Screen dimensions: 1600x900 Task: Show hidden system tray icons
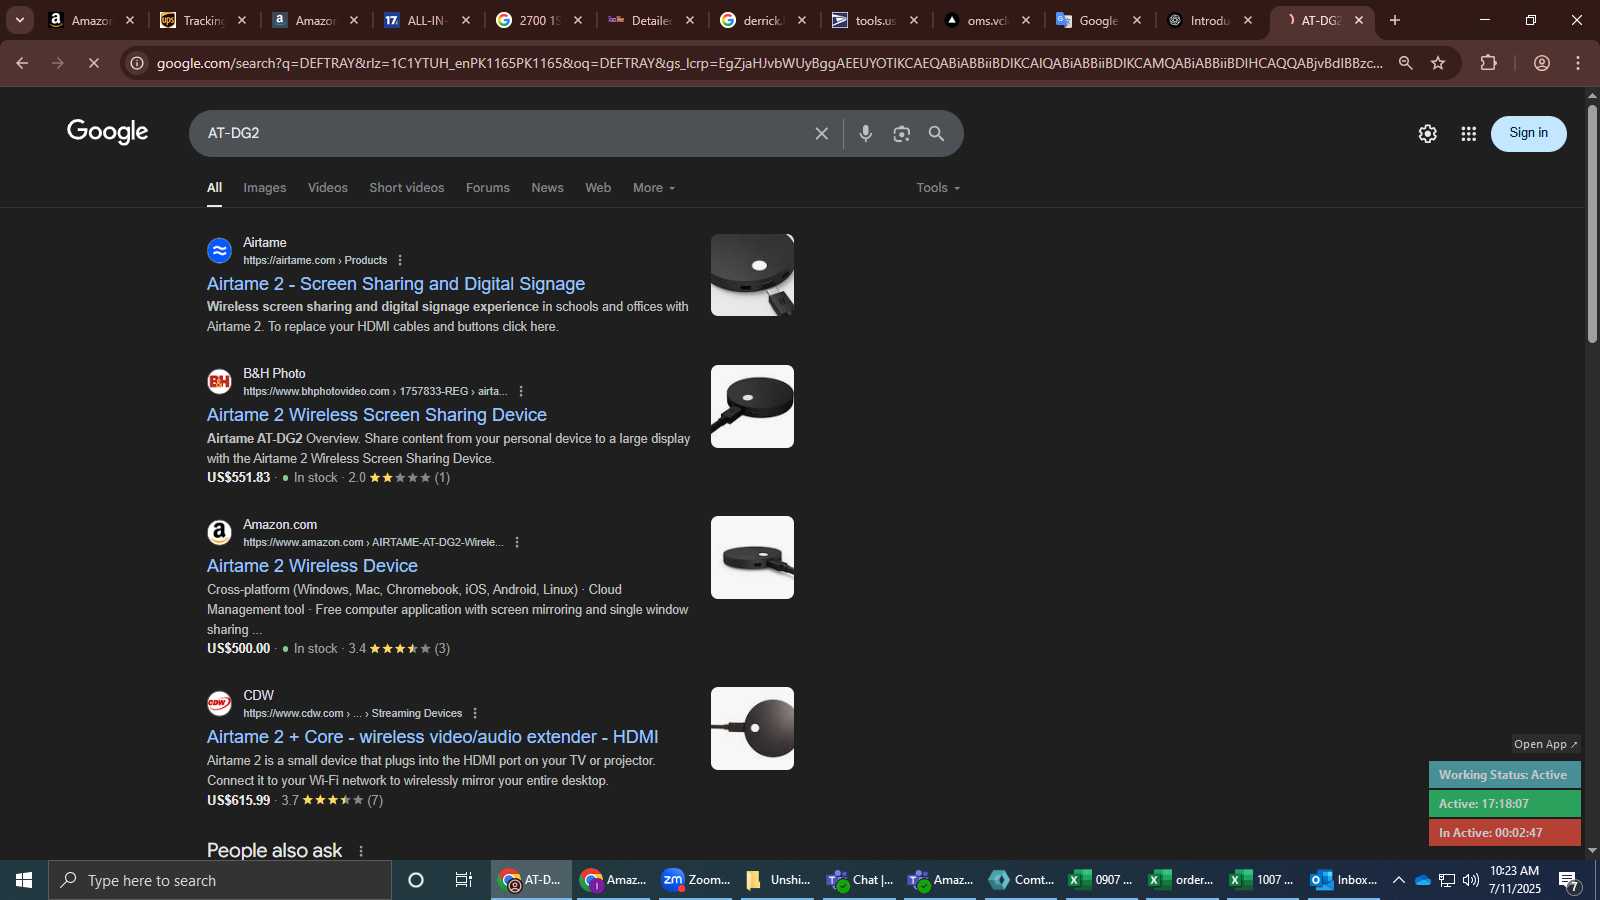(1398, 880)
